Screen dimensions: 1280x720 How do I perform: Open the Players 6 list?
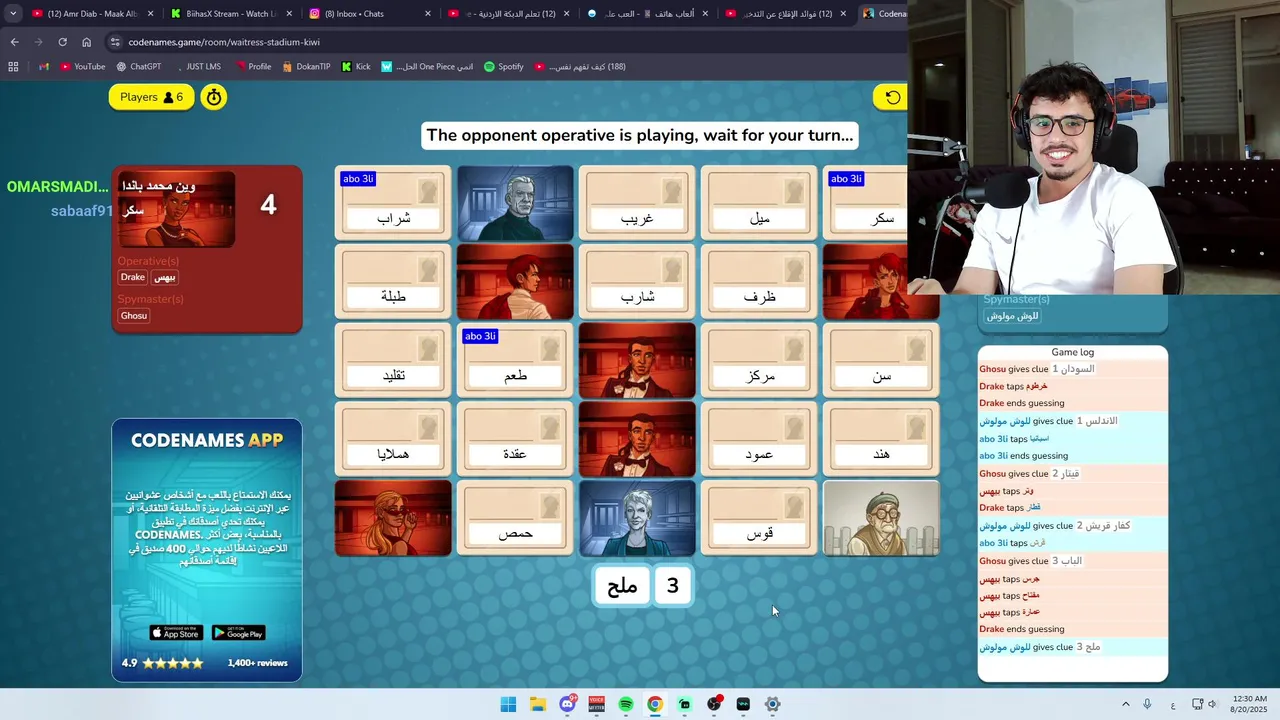coord(152,97)
